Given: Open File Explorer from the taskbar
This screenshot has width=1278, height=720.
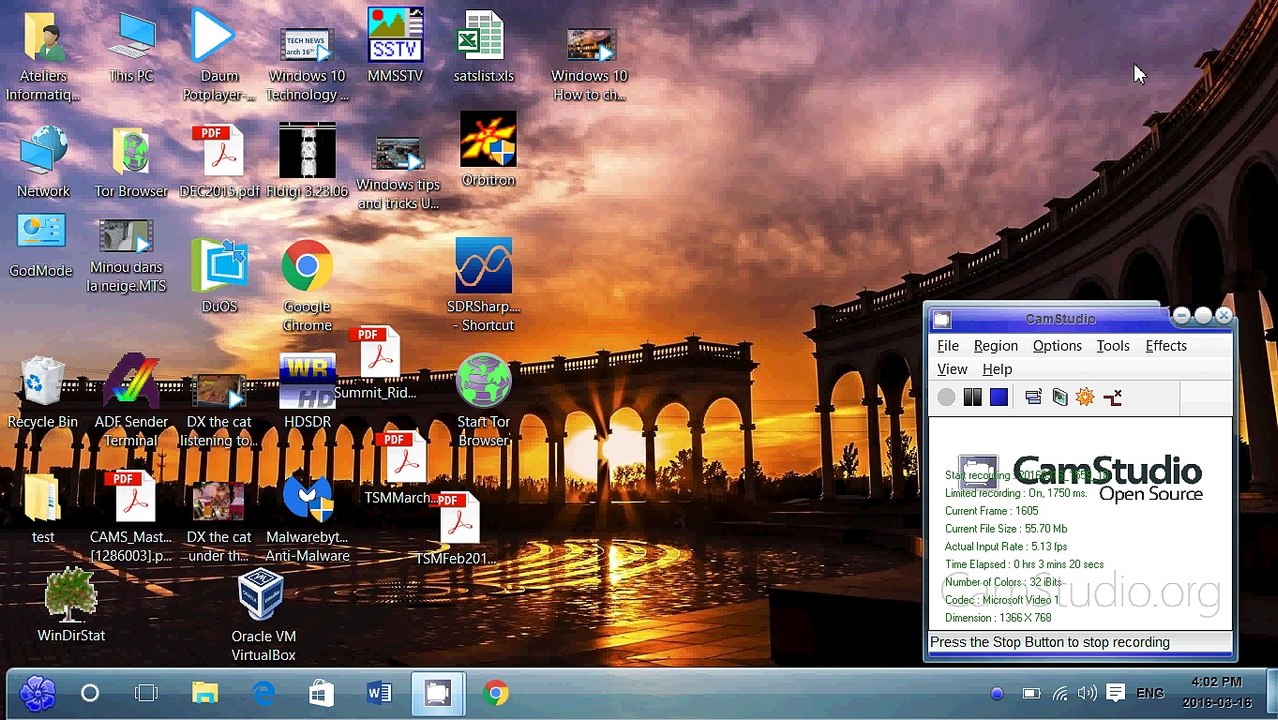Looking at the screenshot, I should point(205,693).
